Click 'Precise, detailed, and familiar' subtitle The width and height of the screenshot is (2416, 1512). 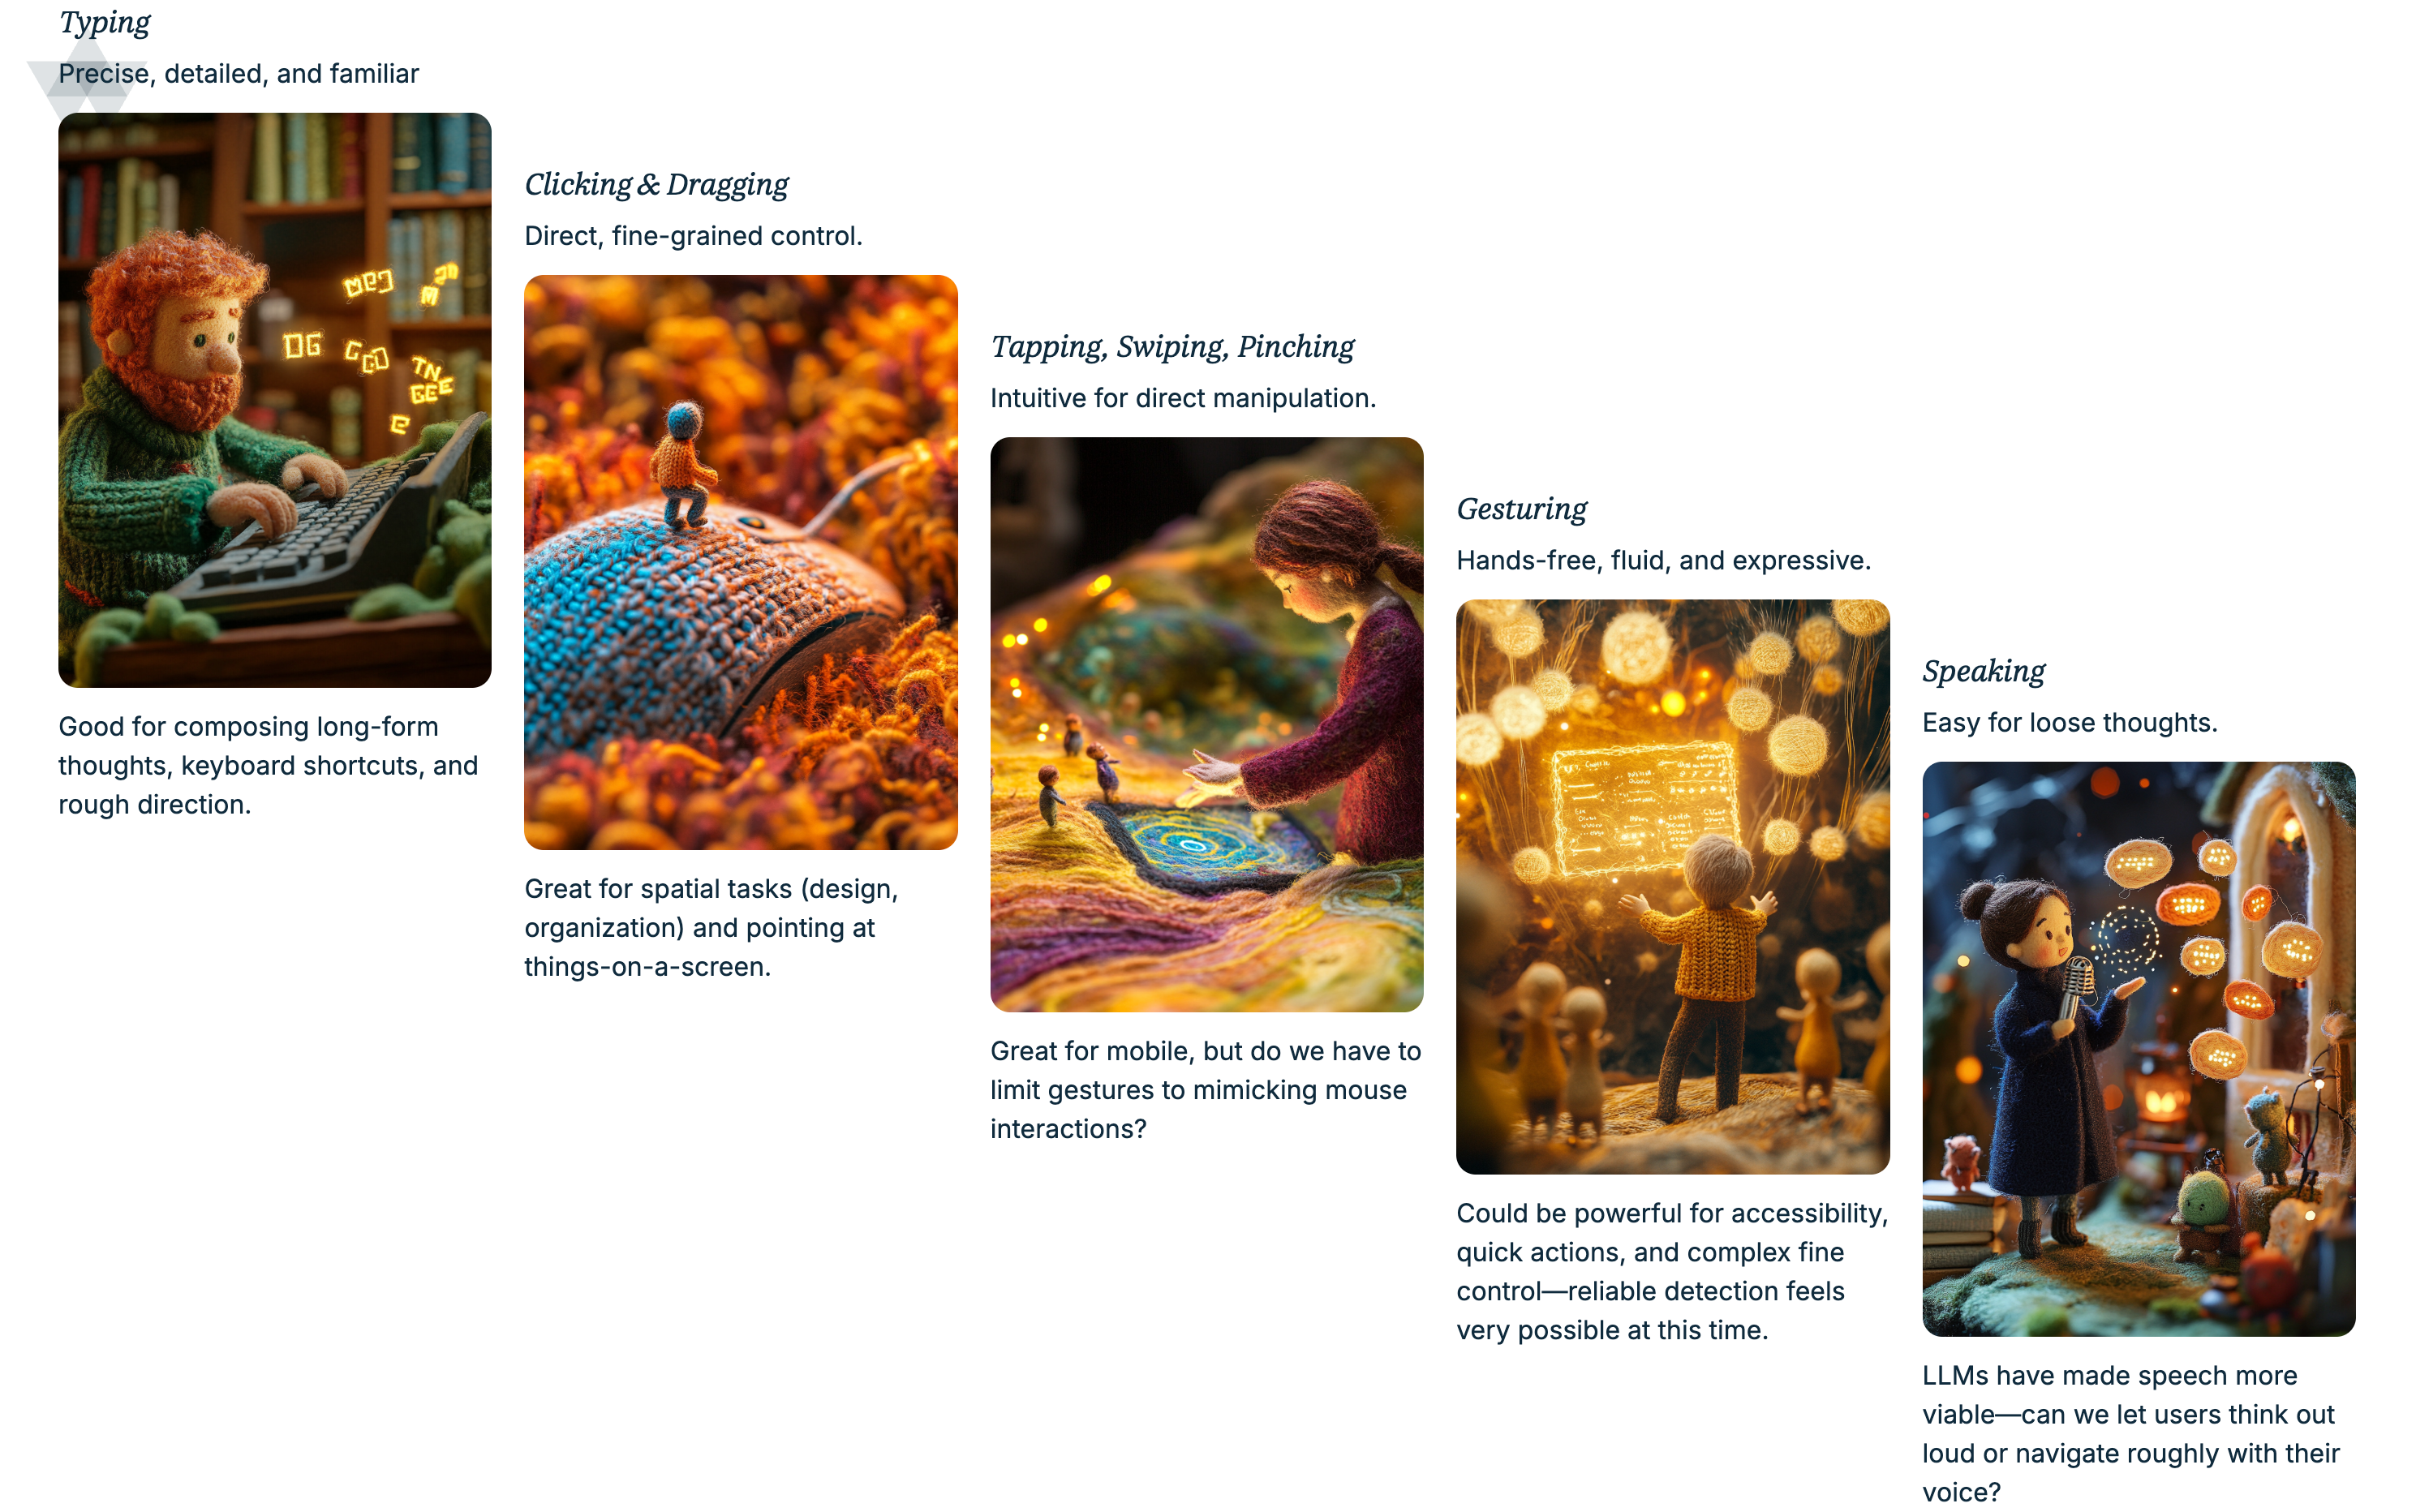tap(238, 74)
